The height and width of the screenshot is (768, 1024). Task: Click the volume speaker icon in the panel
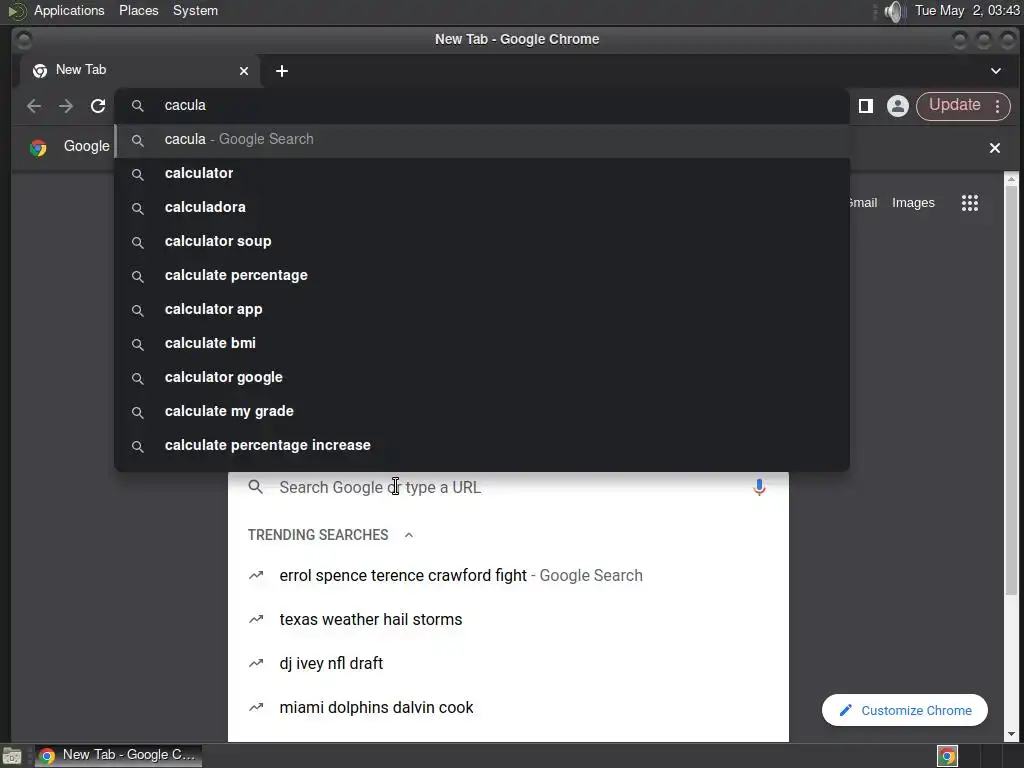pos(894,11)
